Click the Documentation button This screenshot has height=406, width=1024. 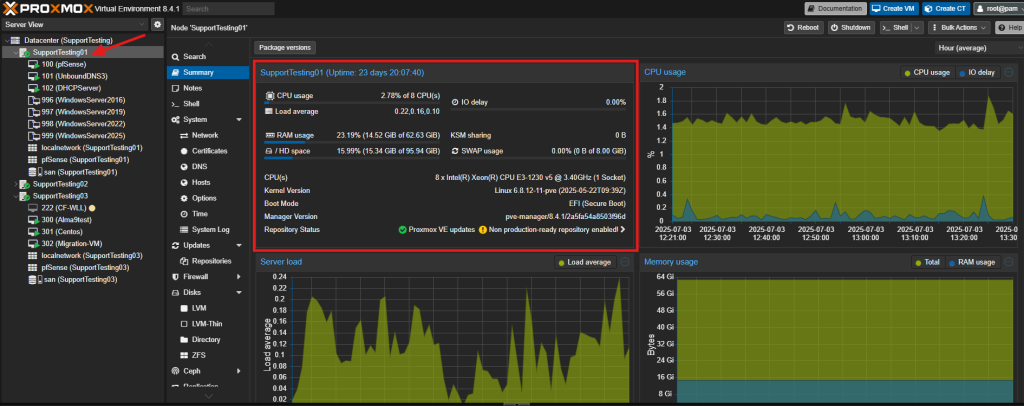coord(835,8)
